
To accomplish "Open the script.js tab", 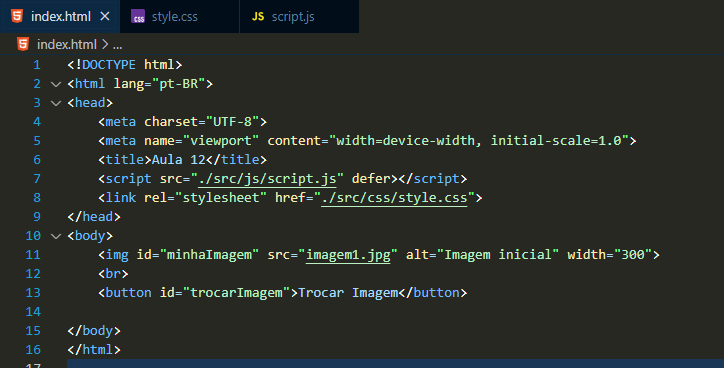I will 299,17.
